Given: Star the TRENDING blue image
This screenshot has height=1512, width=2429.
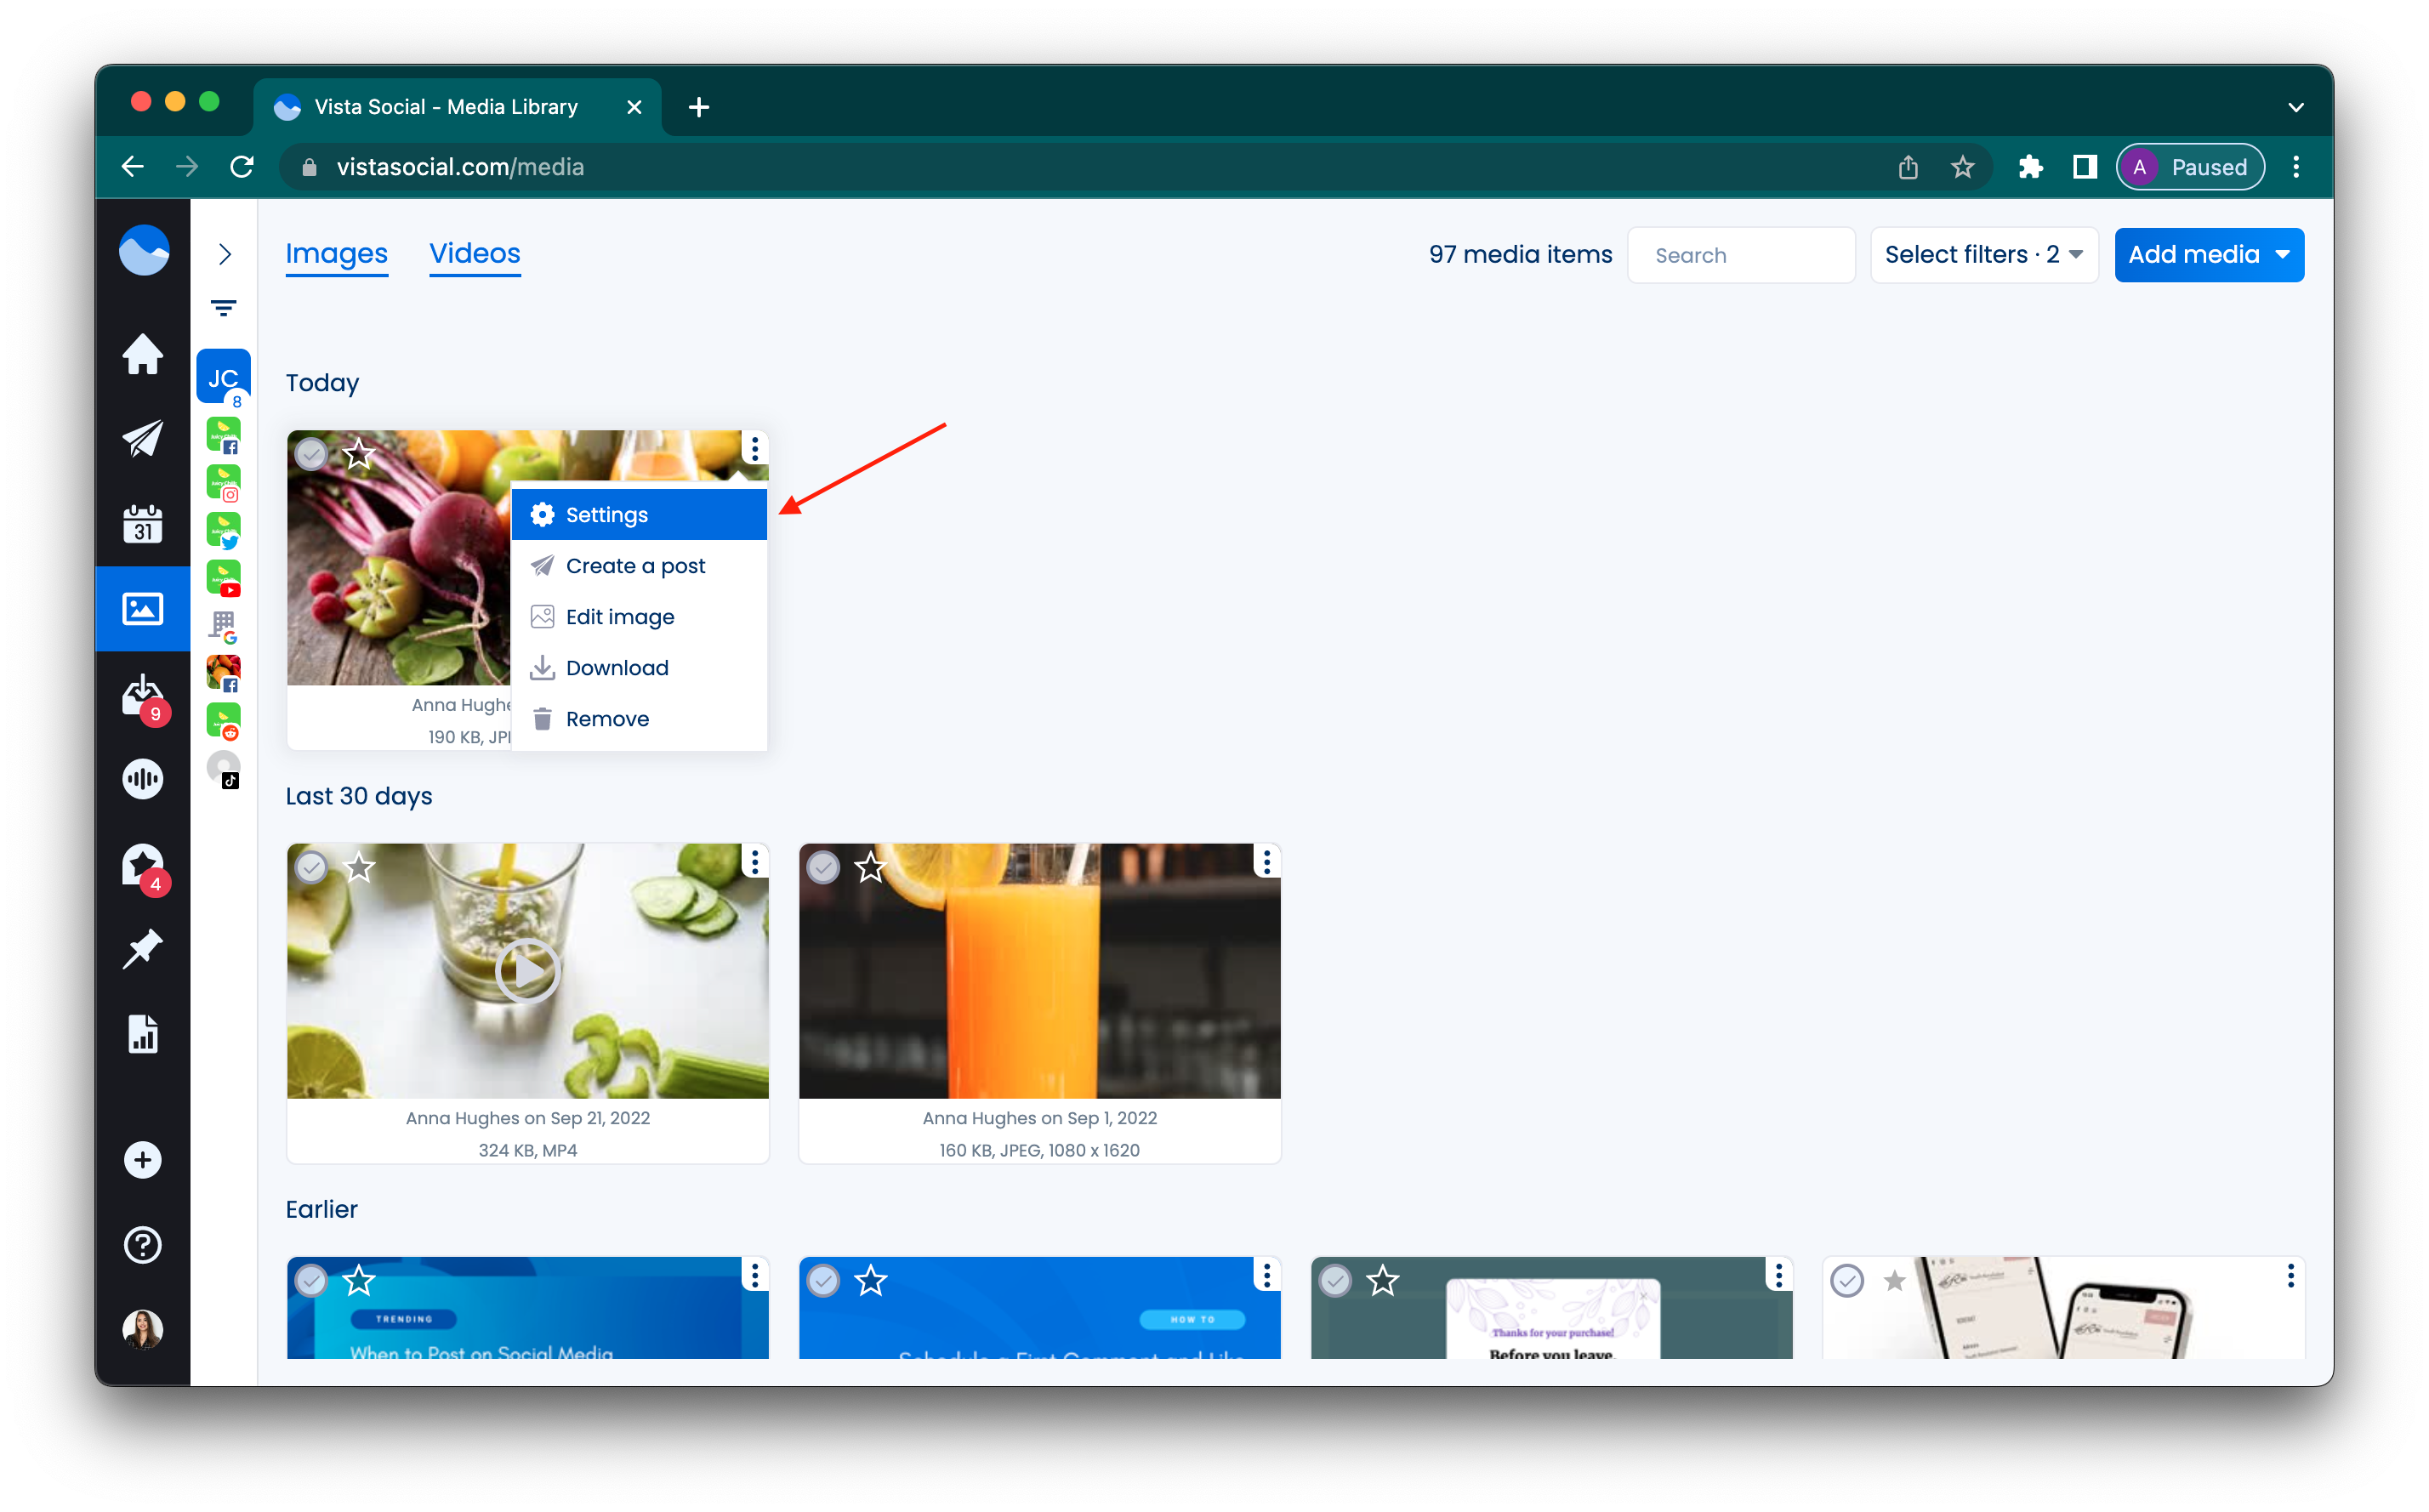Looking at the screenshot, I should pos(359,1280).
